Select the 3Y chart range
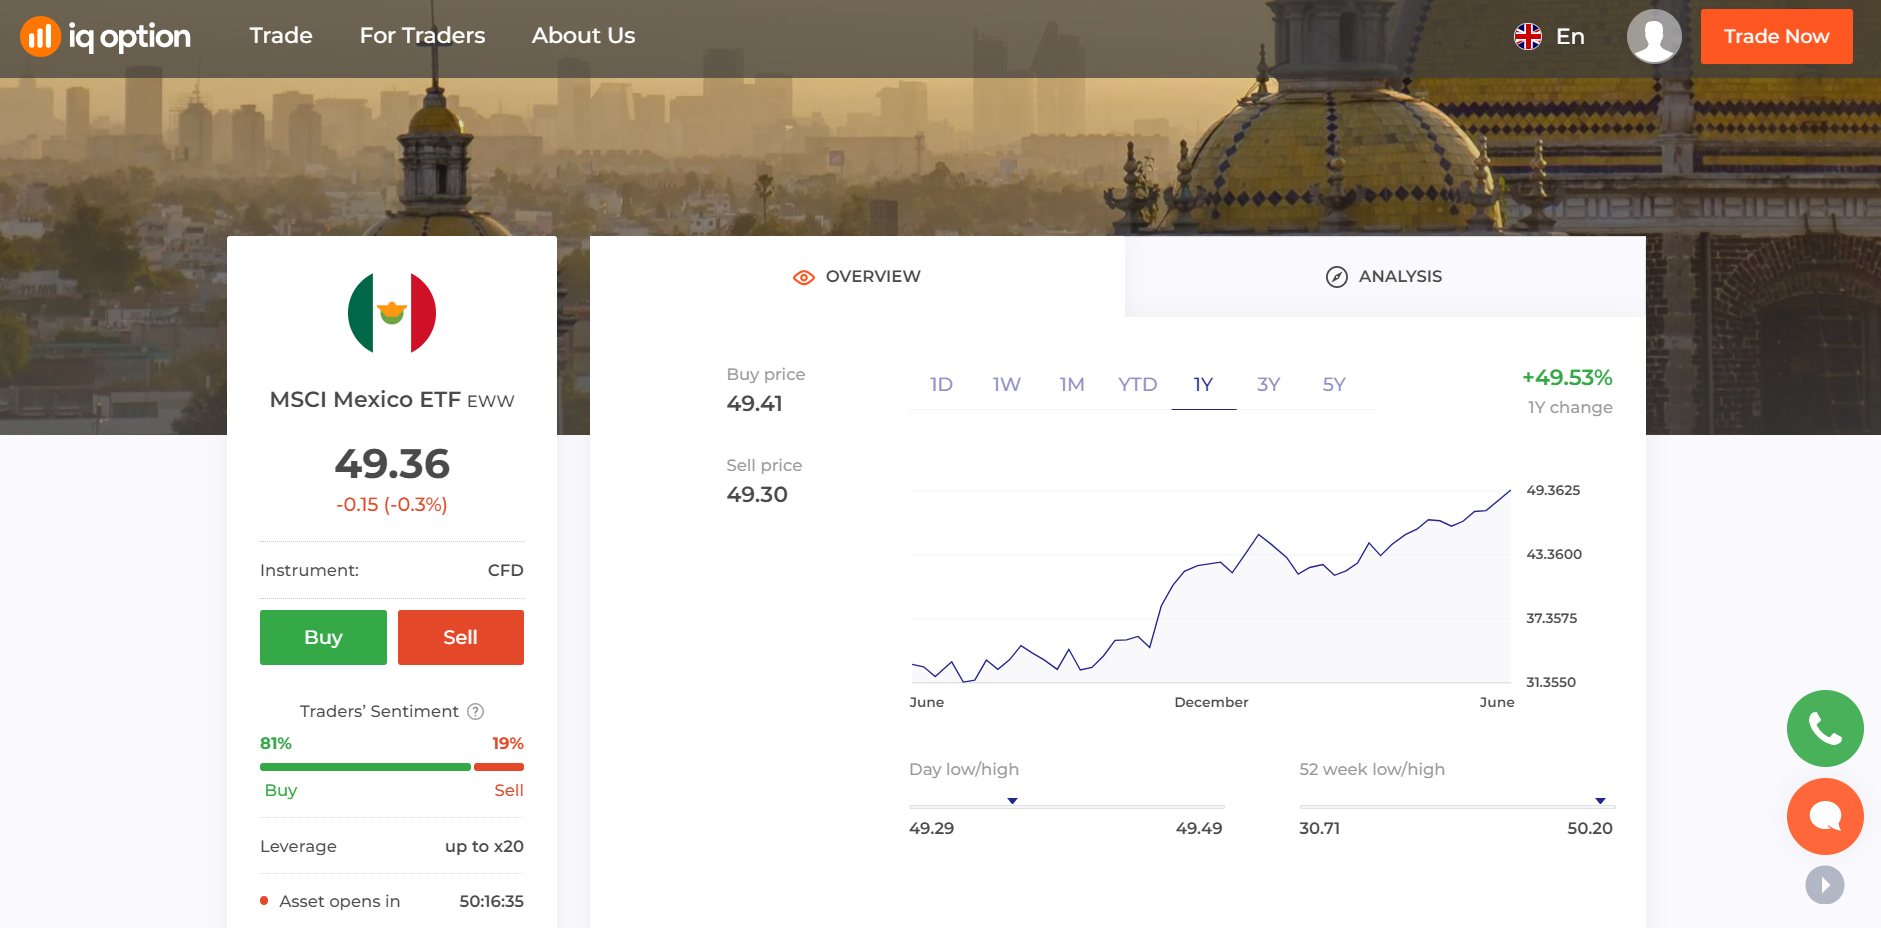Image resolution: width=1881 pixels, height=928 pixels. [x=1269, y=385]
